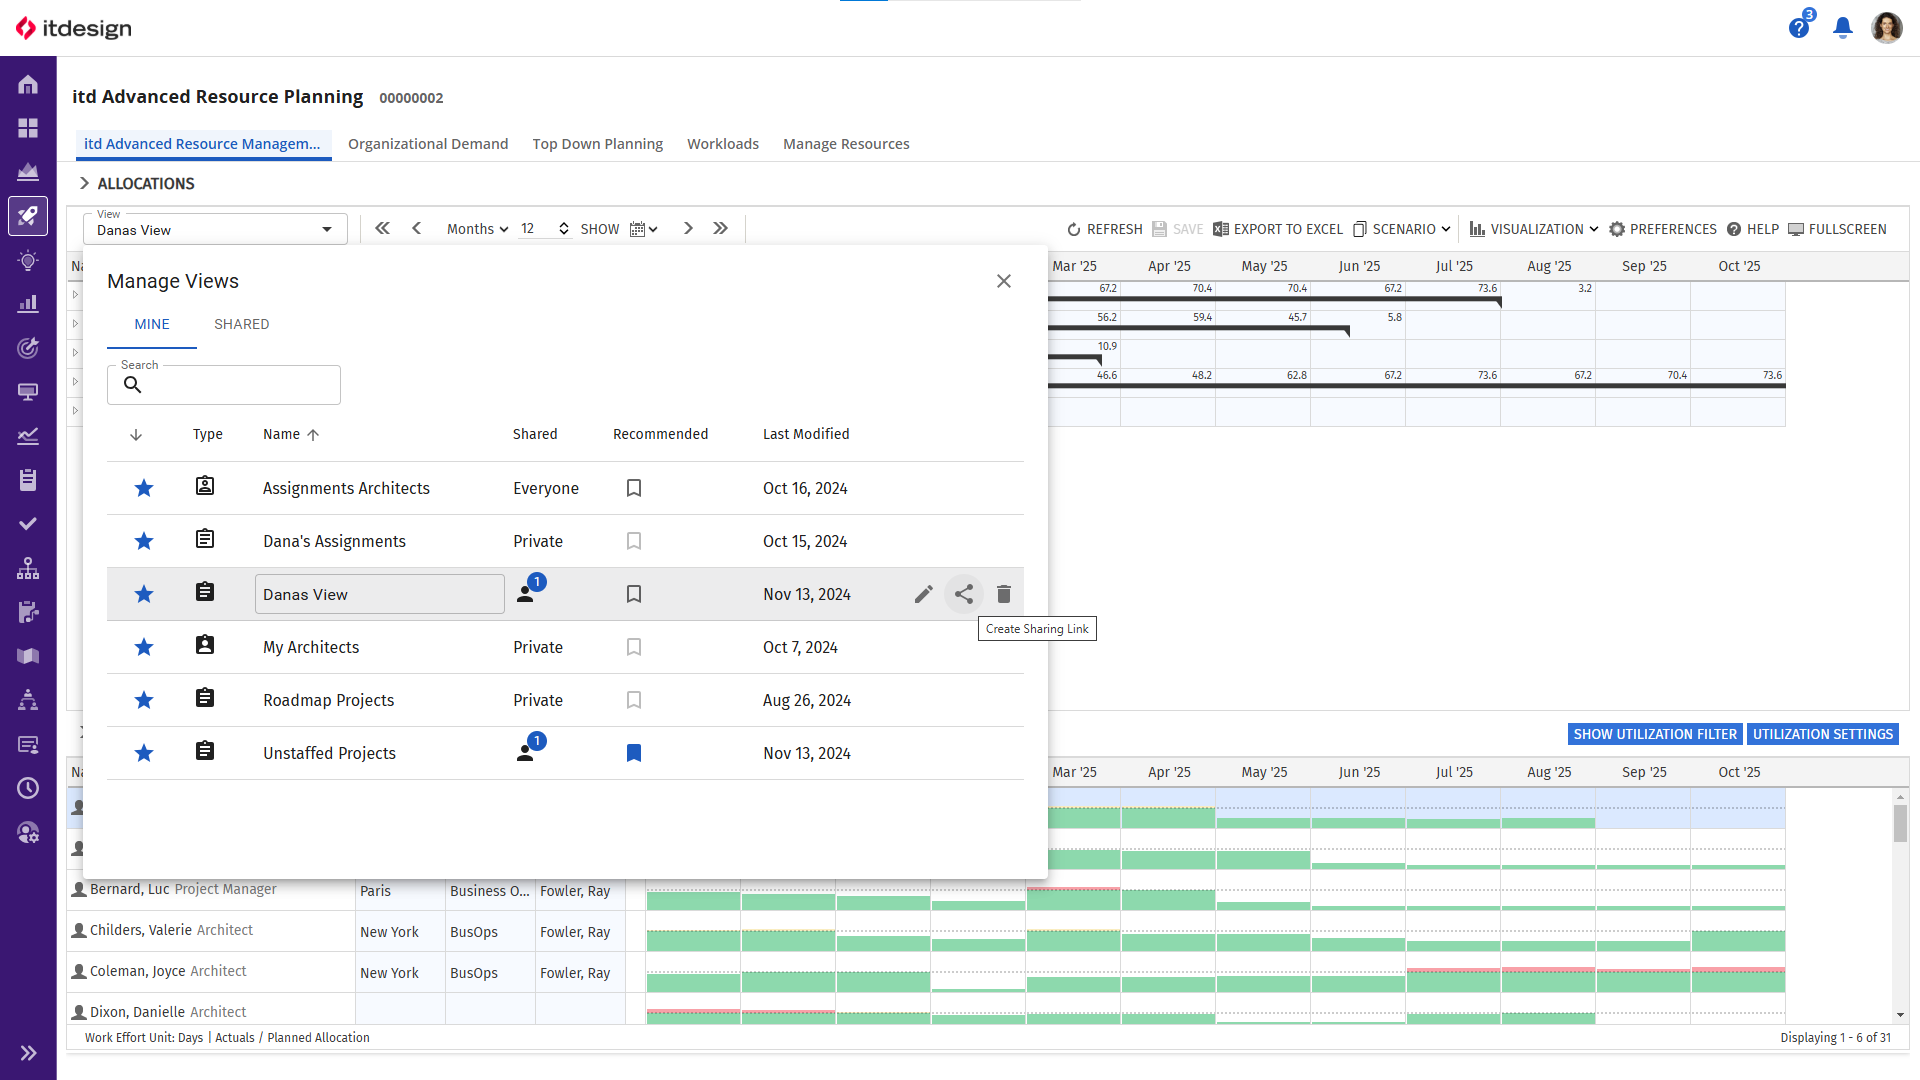
Task: Close the Manage Views dialog
Action: click(x=1004, y=281)
